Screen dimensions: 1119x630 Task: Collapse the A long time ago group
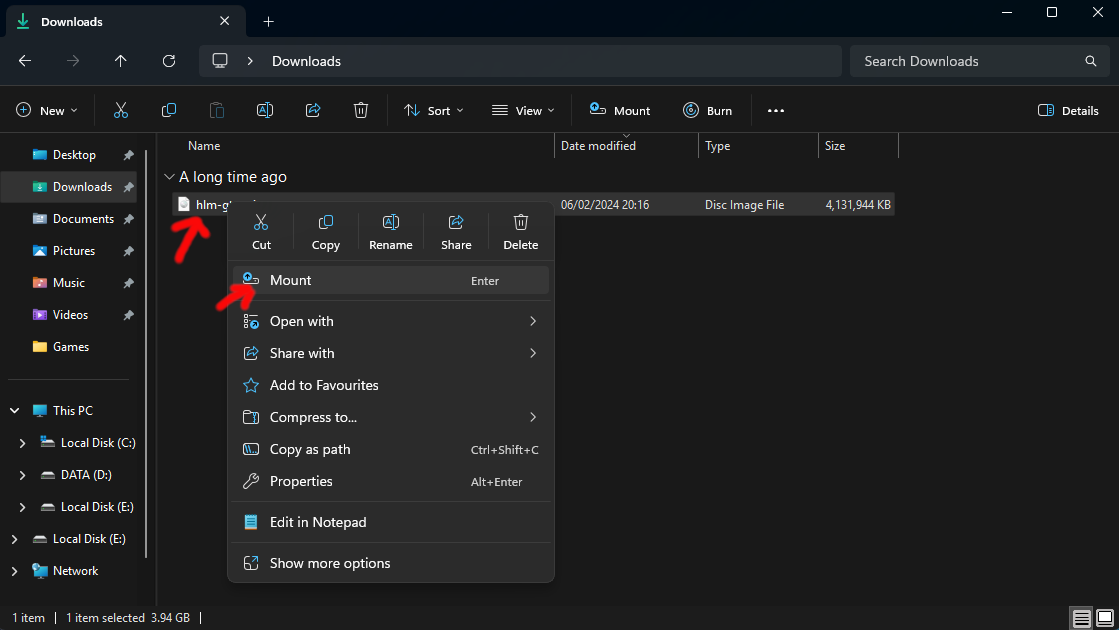pyautogui.click(x=169, y=177)
